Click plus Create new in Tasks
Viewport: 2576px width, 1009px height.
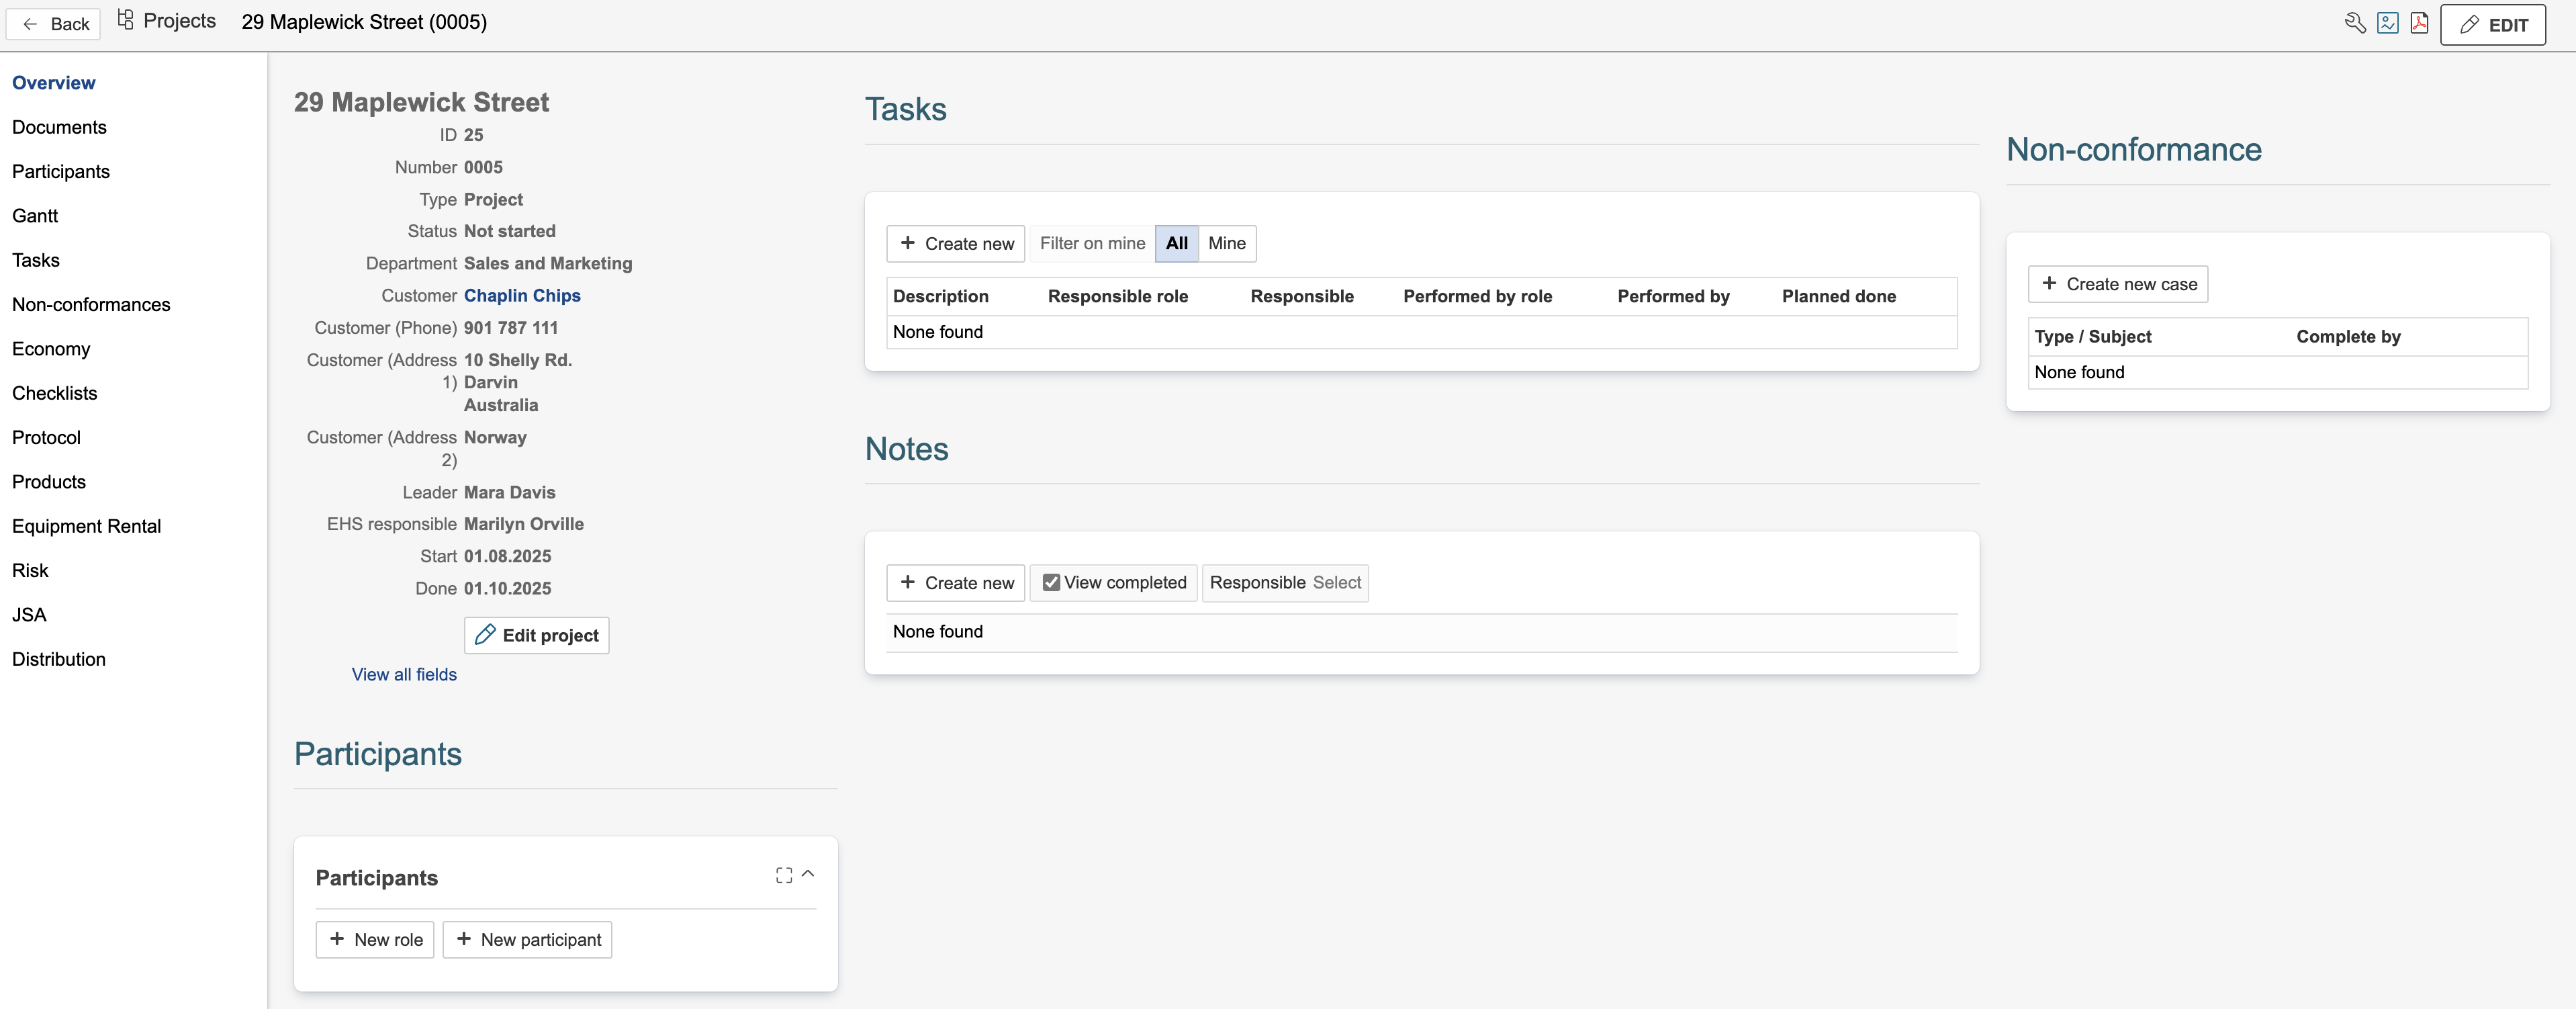955,243
